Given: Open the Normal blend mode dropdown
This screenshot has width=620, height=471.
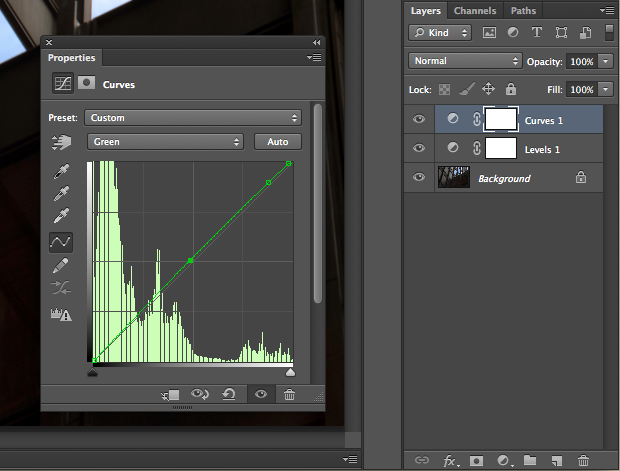Looking at the screenshot, I should coord(465,61).
